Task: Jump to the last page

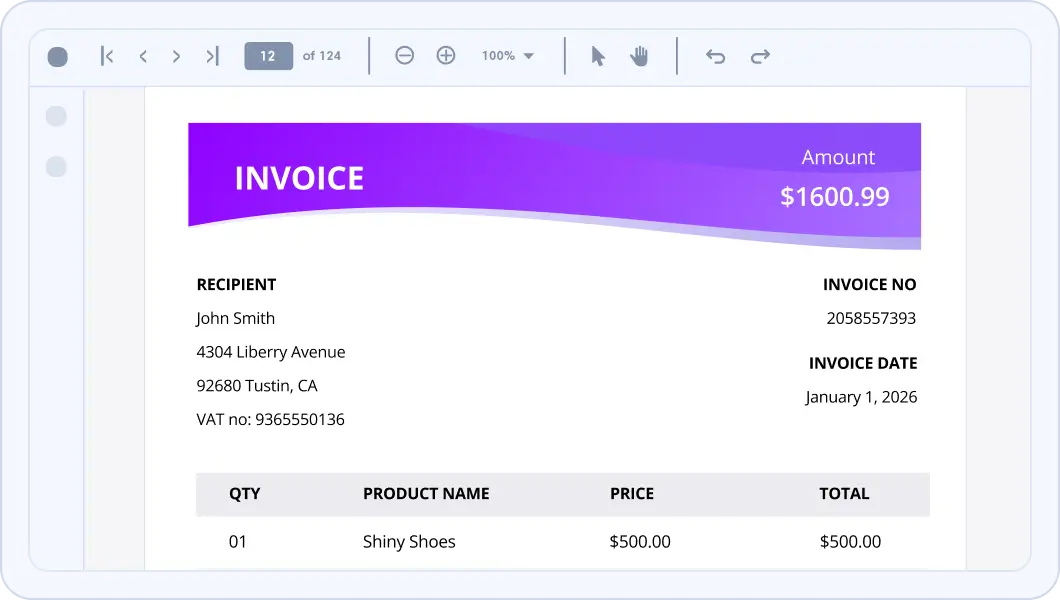Action: click(212, 56)
